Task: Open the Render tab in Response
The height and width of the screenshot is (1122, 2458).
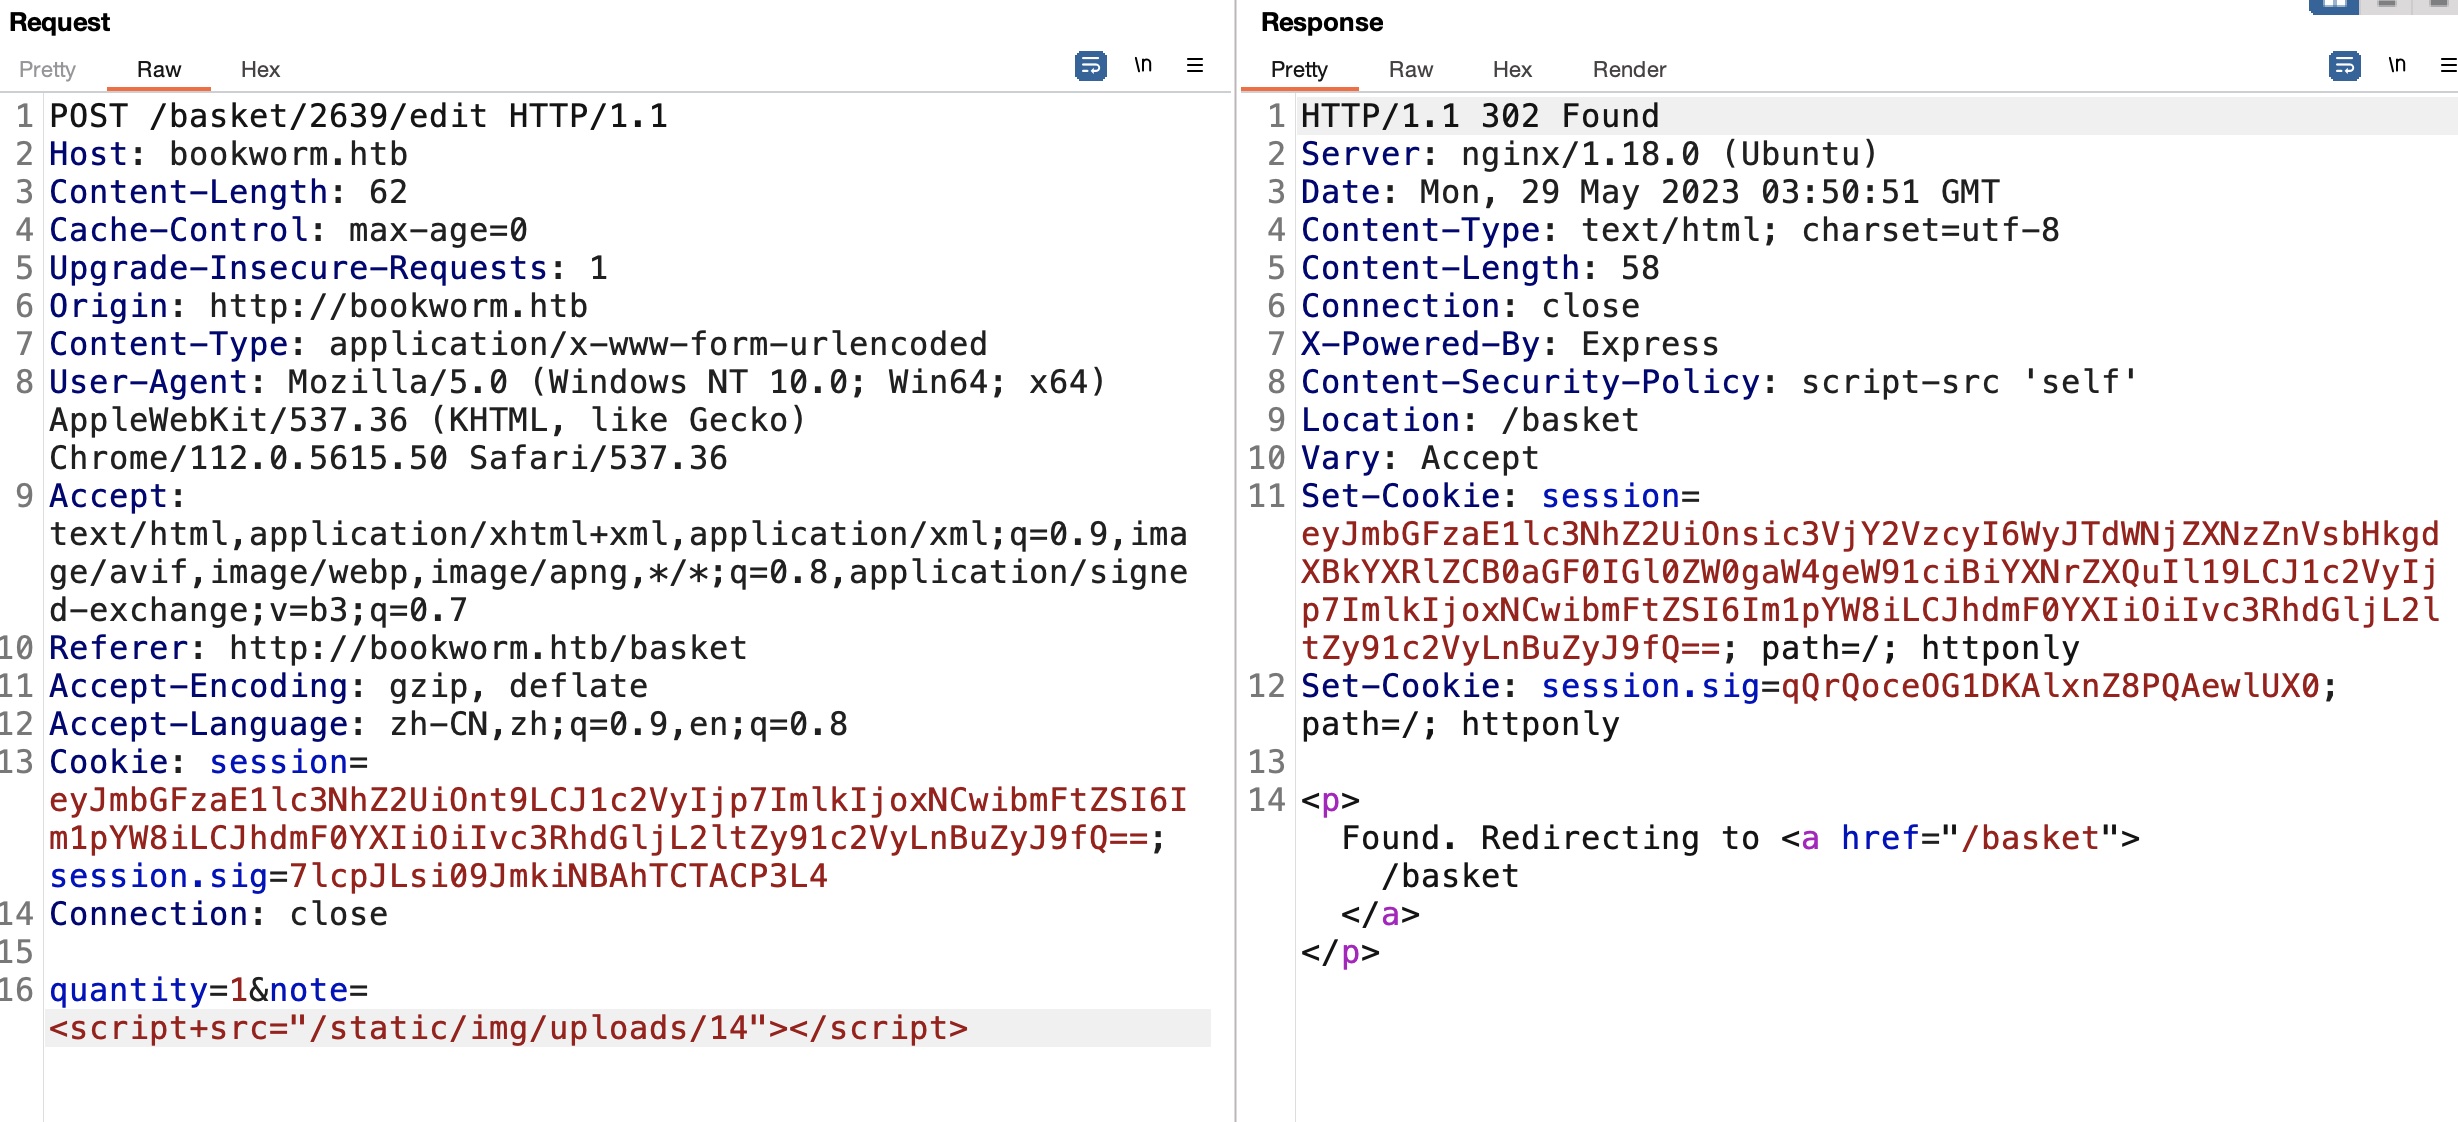Action: click(x=1629, y=70)
